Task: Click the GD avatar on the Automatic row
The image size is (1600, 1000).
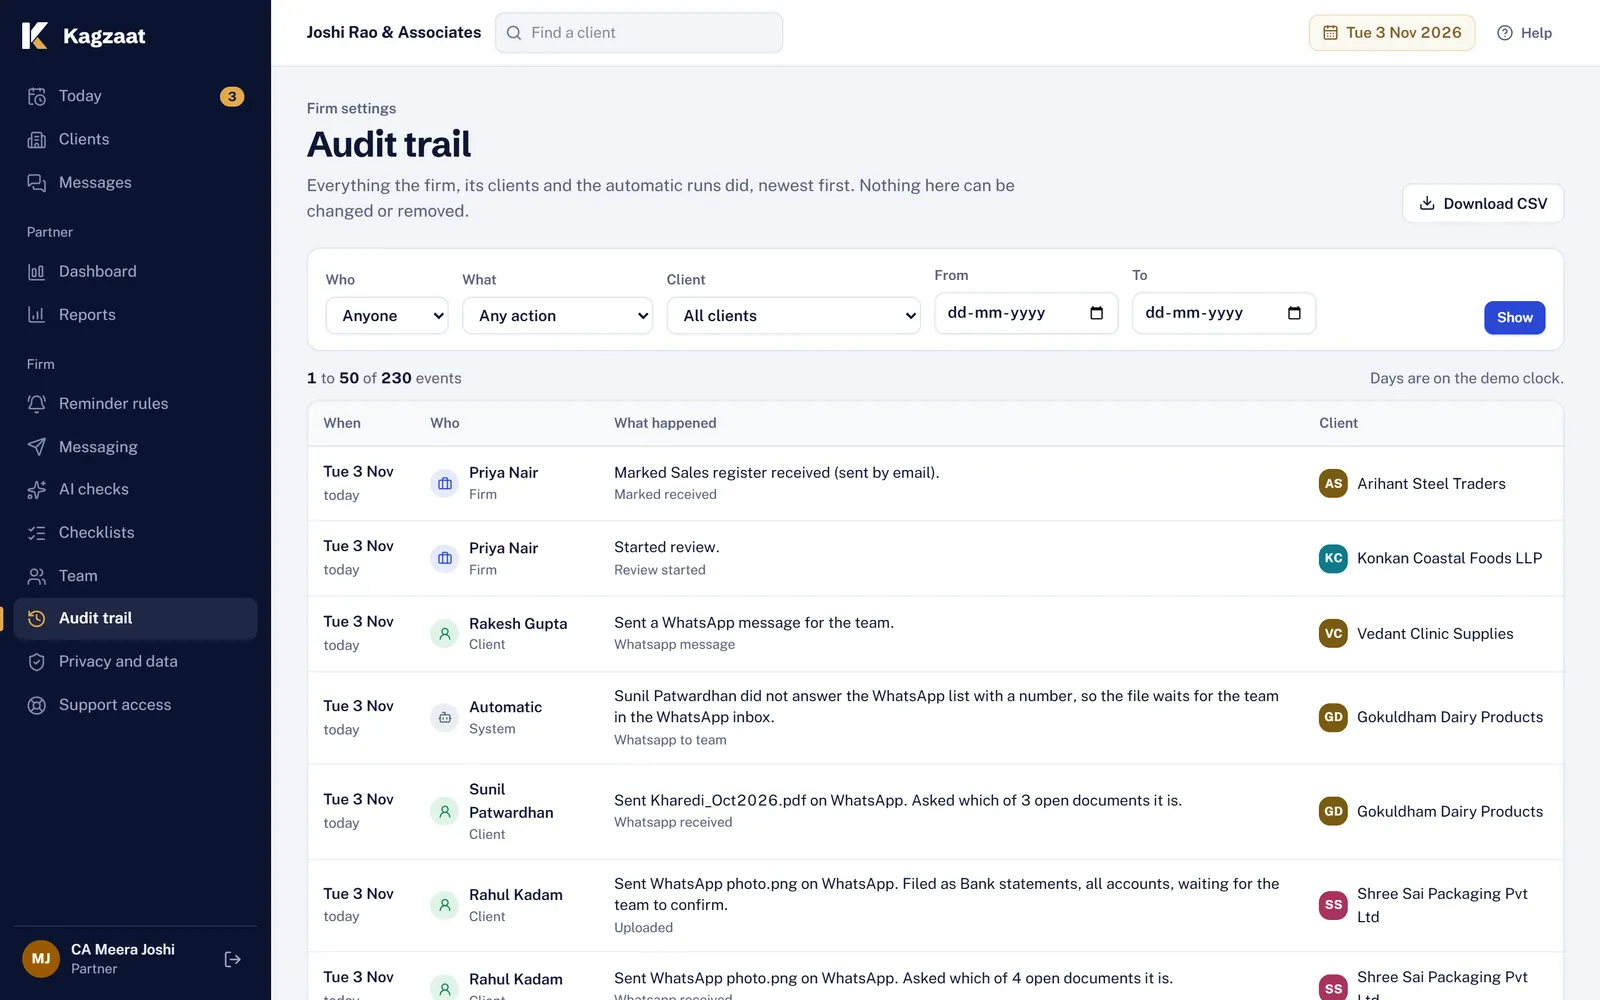Action: (x=1333, y=717)
